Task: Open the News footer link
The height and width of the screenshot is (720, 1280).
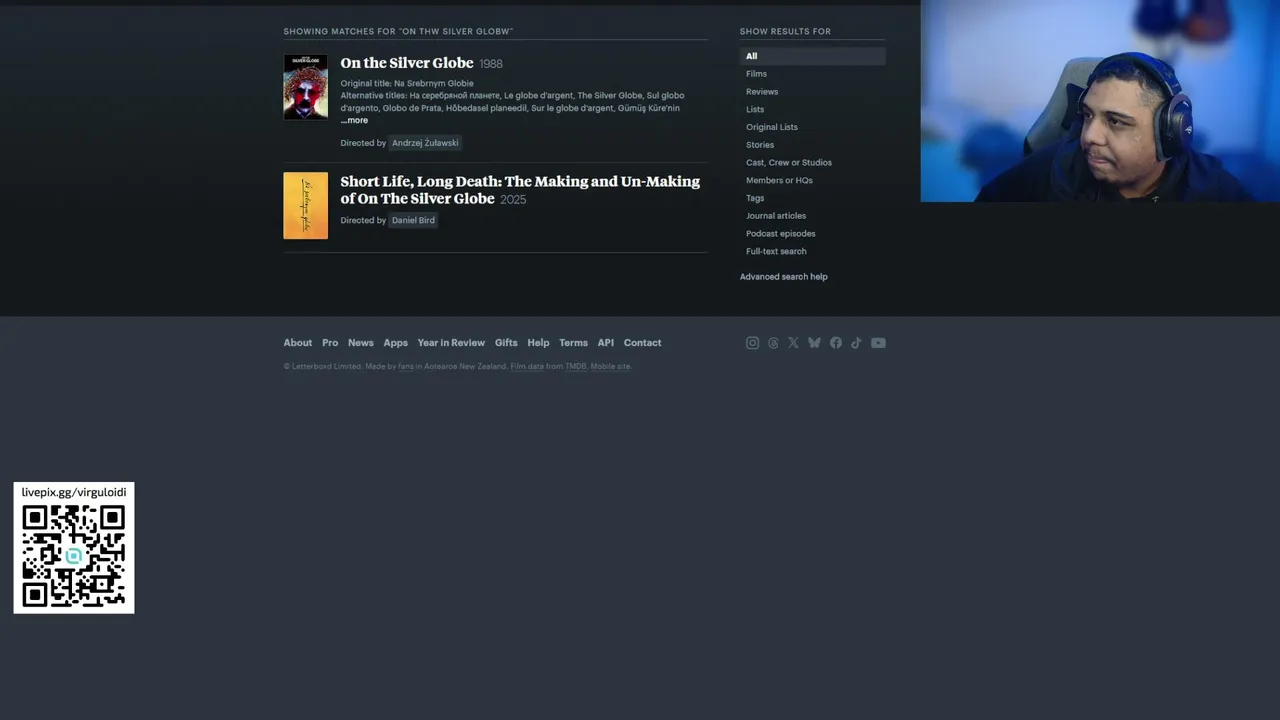Action: click(x=361, y=343)
